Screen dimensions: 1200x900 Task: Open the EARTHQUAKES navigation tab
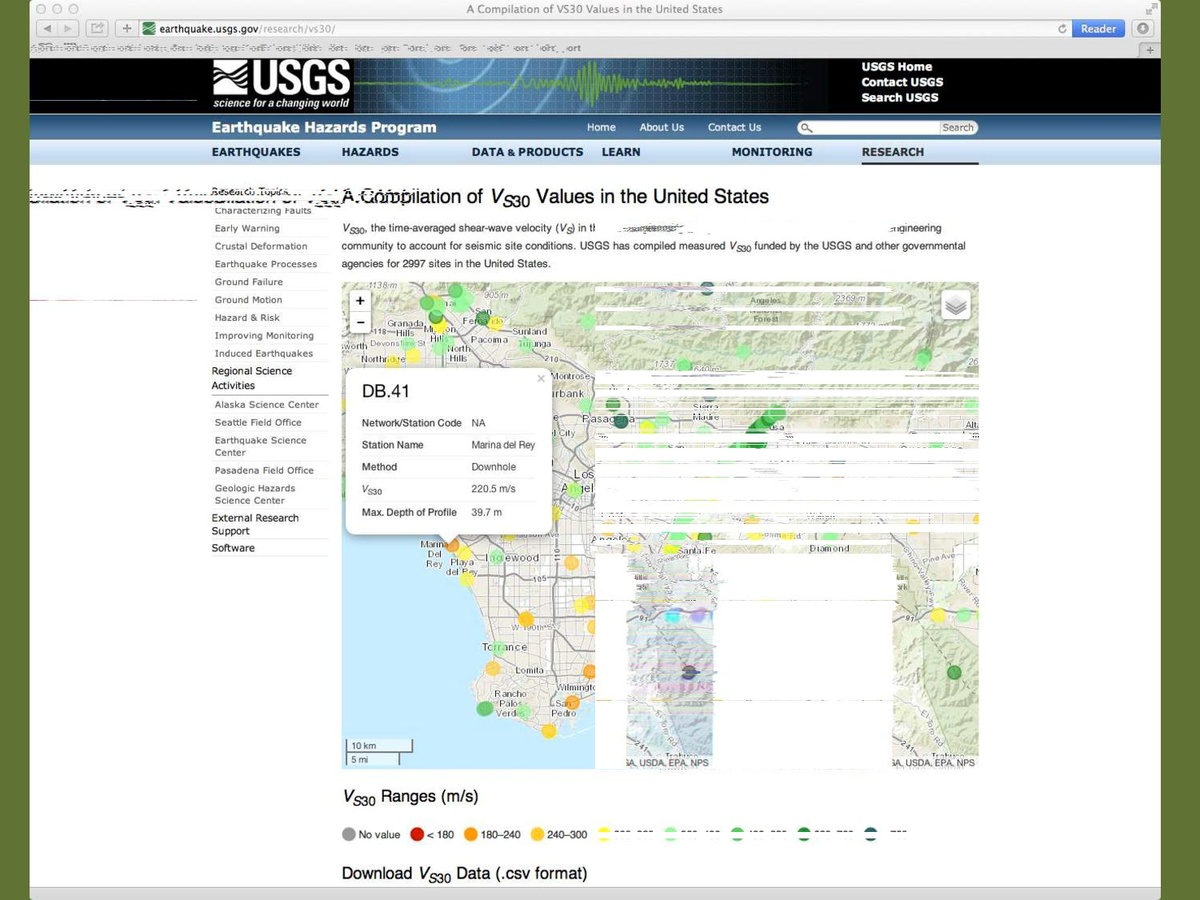255,152
